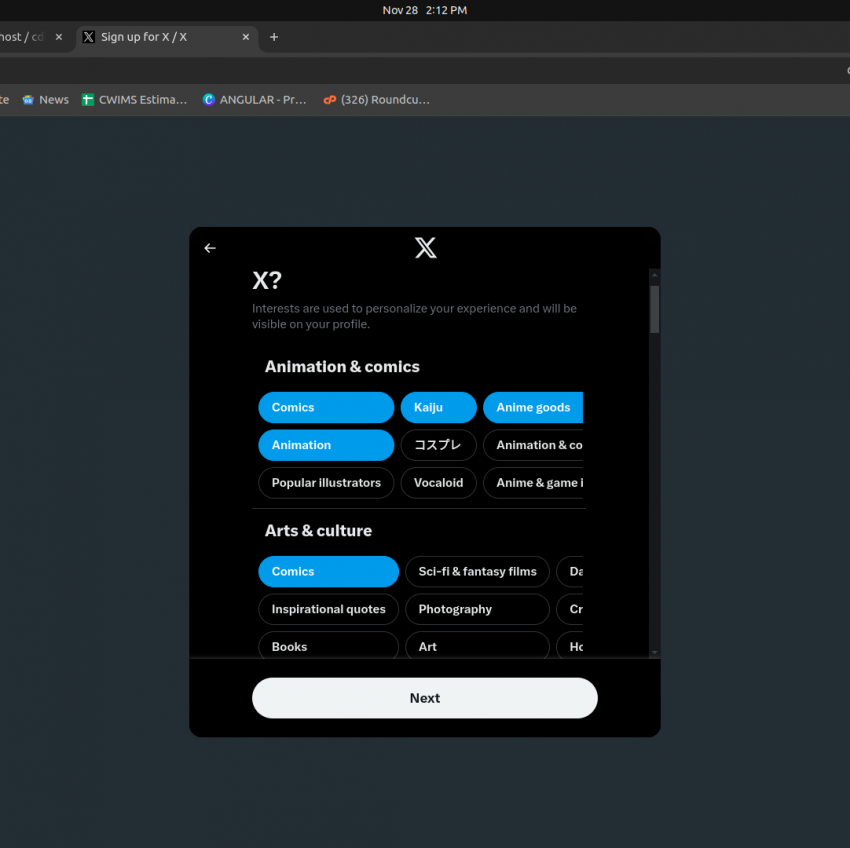Viewport: 850px width, 848px height.
Task: Select the Books interest chip
Action: pyautogui.click(x=329, y=645)
